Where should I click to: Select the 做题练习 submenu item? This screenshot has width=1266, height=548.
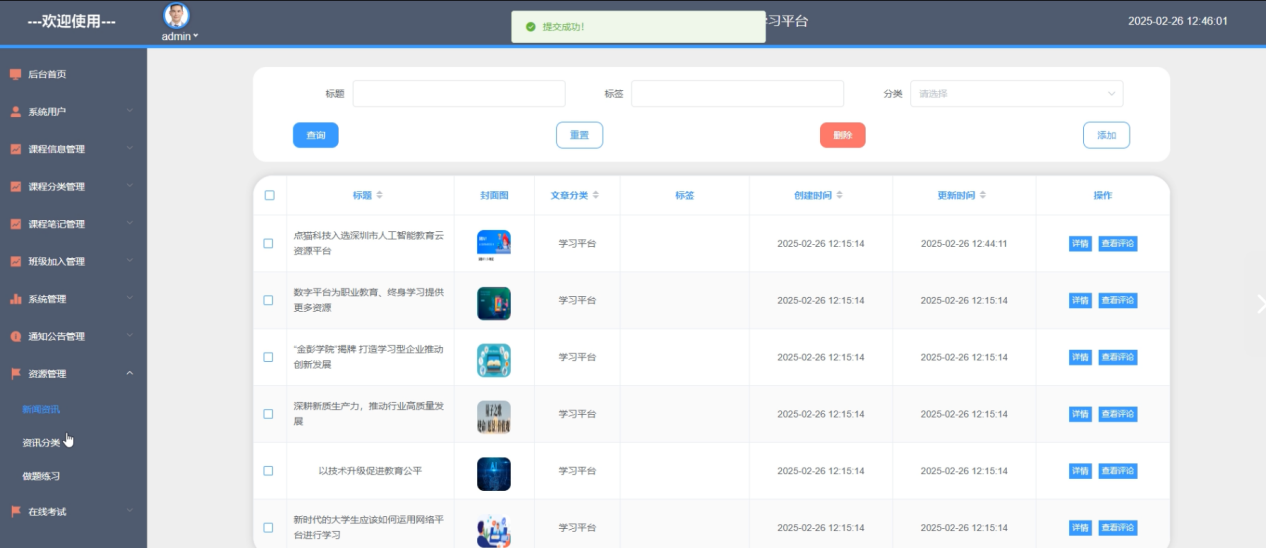(41, 476)
